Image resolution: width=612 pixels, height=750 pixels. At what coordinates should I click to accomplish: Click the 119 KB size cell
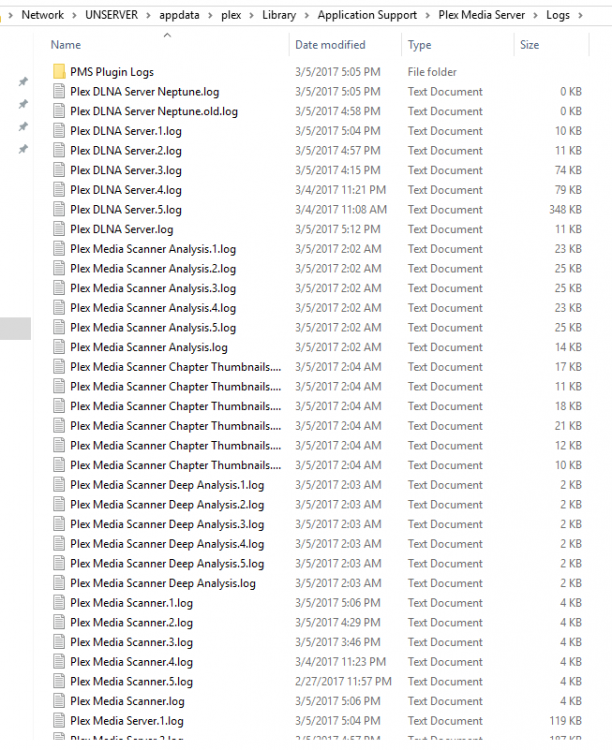566,720
